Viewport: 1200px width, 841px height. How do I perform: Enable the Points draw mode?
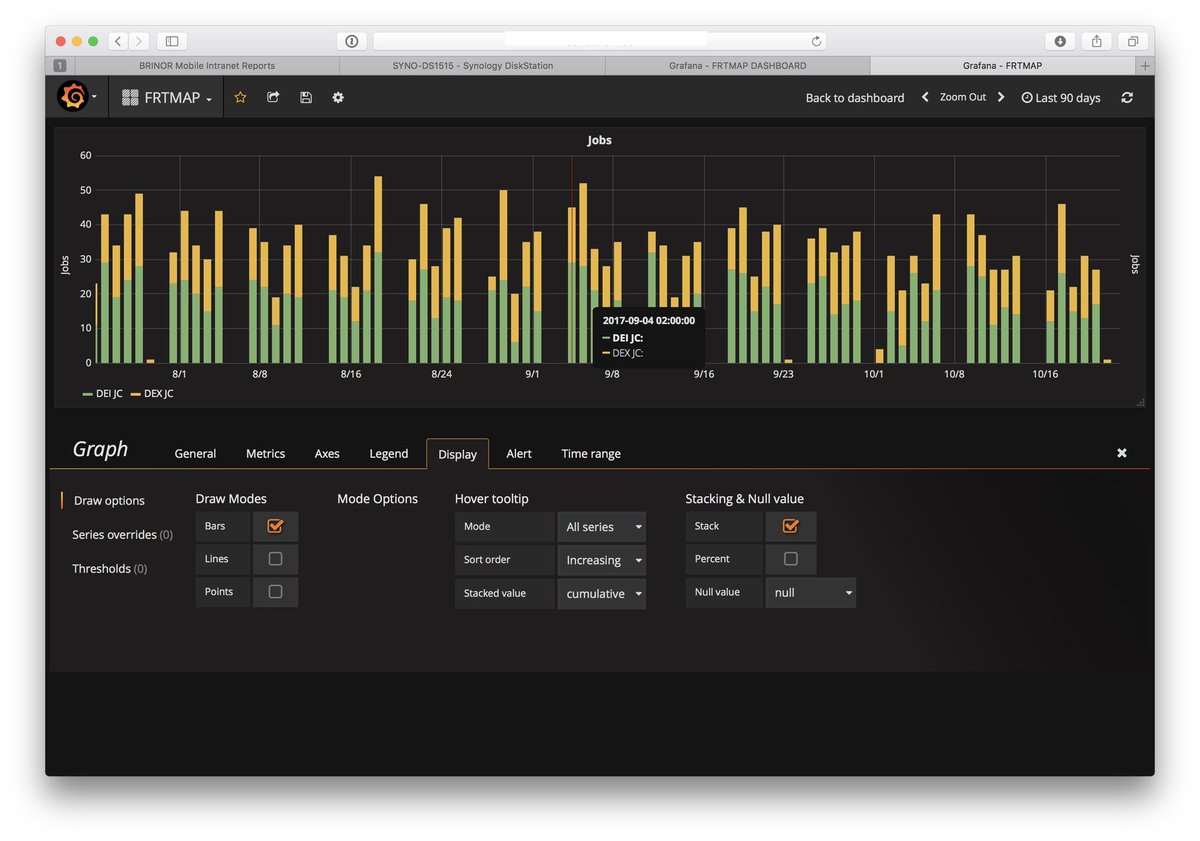pyautogui.click(x=276, y=592)
